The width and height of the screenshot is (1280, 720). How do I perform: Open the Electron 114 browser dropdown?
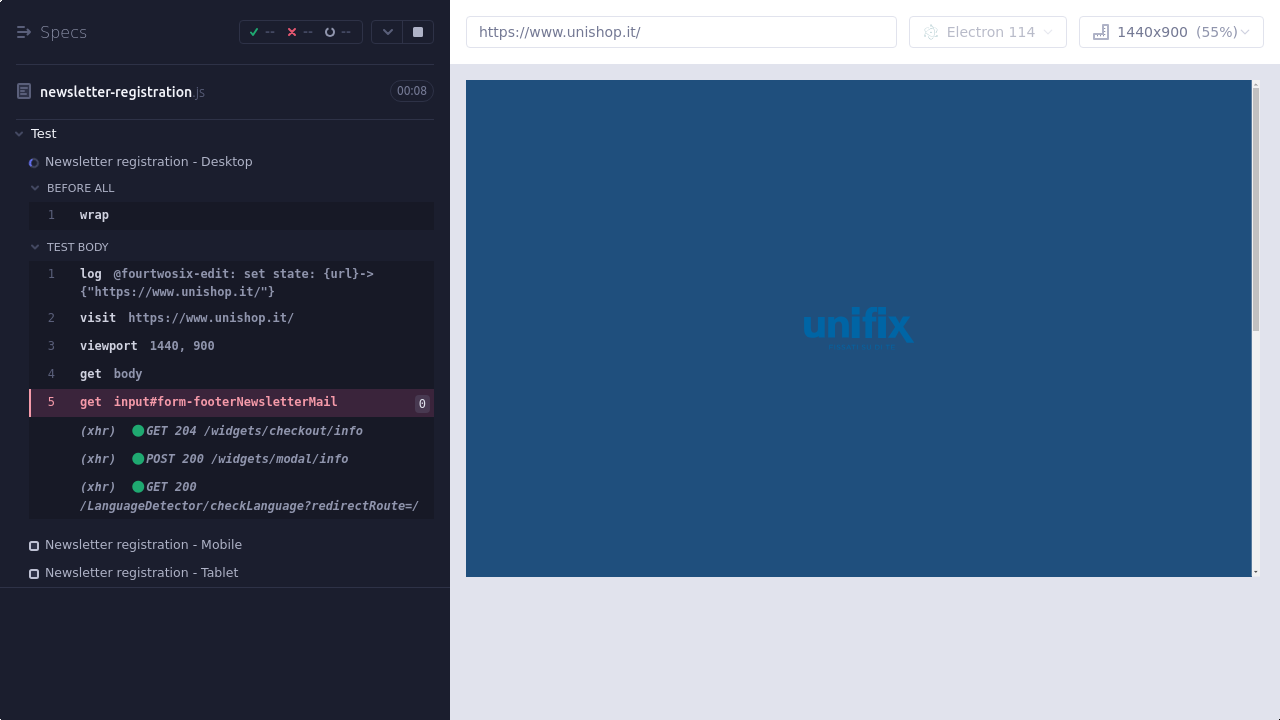tap(1048, 32)
